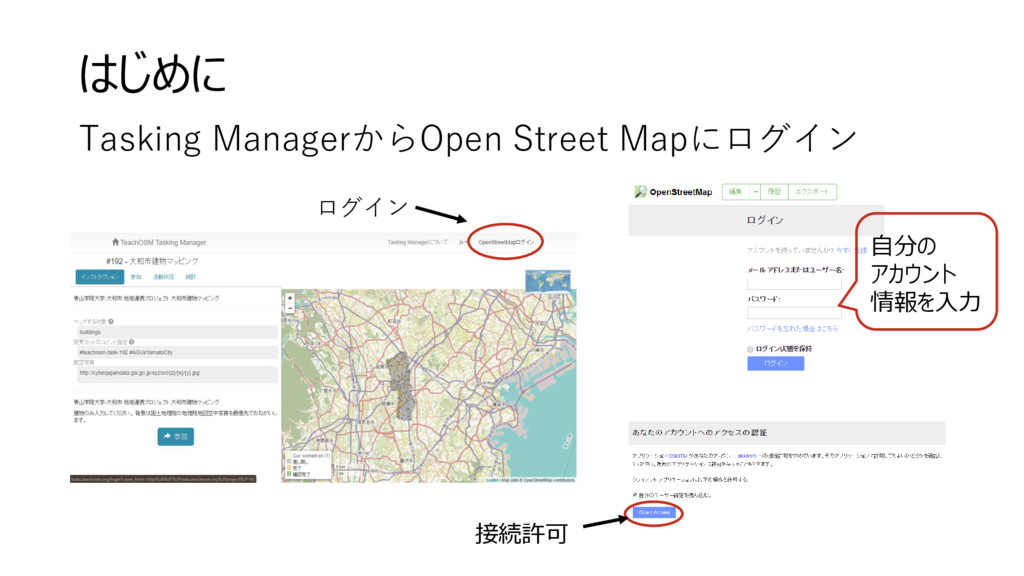Open the jp language dropdown
The image size is (1024, 576).
pyautogui.click(x=462, y=242)
